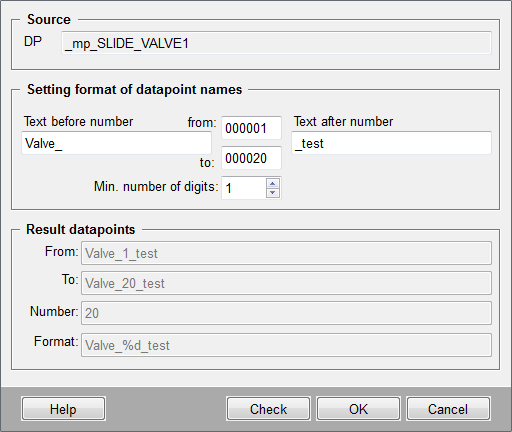512x432 pixels.
Task: Focus the Text after number field
Action: (x=391, y=143)
